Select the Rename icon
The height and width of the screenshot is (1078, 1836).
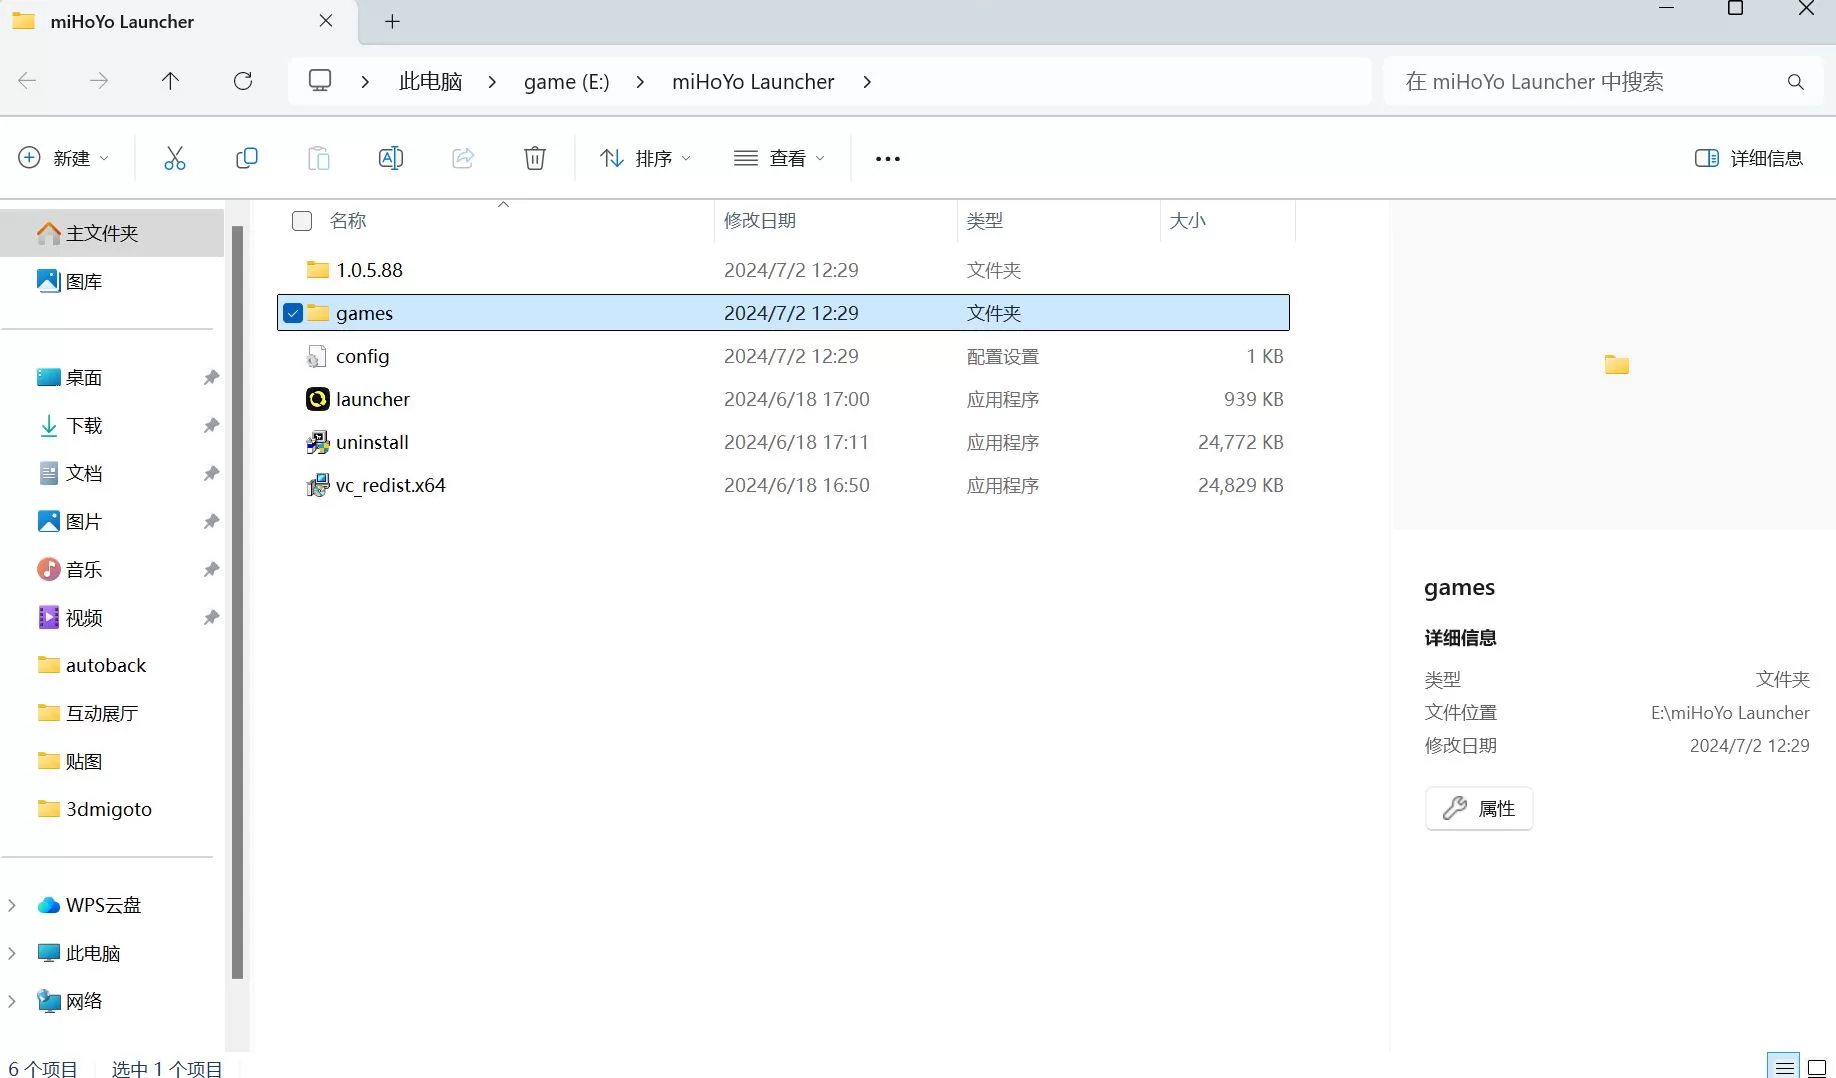390,158
